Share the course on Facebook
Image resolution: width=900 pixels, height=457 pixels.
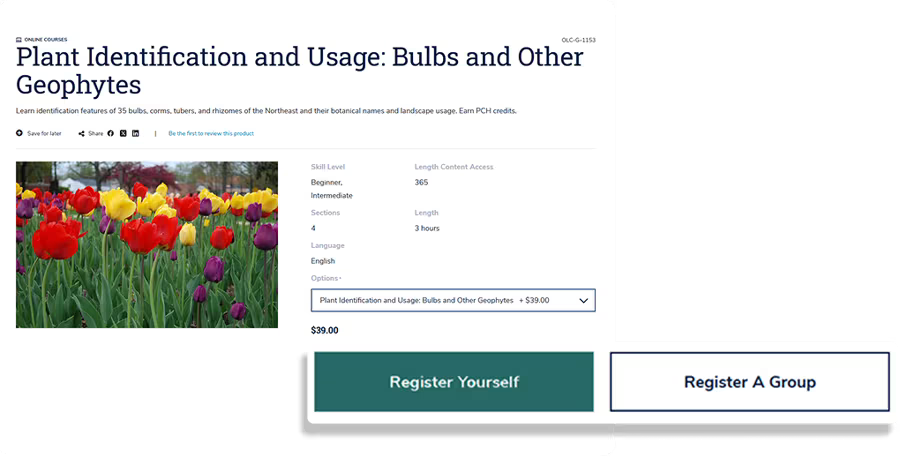tap(110, 133)
